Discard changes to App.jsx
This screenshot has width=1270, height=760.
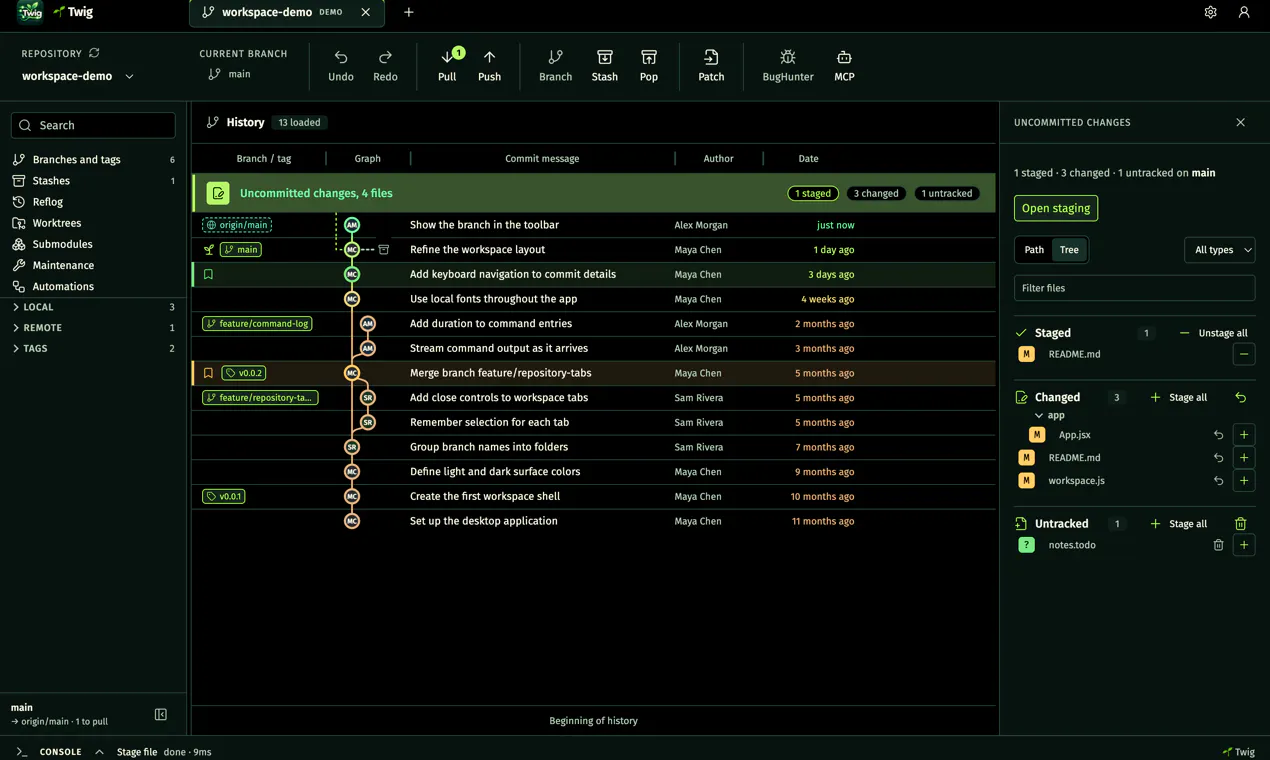point(1218,435)
